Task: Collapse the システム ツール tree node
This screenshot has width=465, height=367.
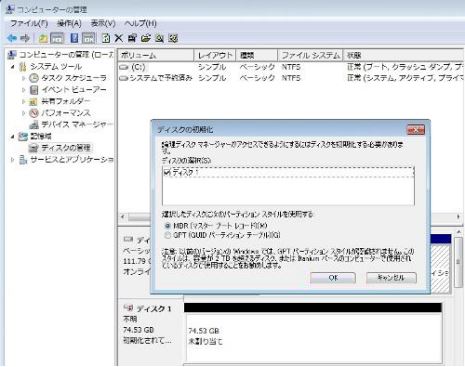Action: point(13,67)
